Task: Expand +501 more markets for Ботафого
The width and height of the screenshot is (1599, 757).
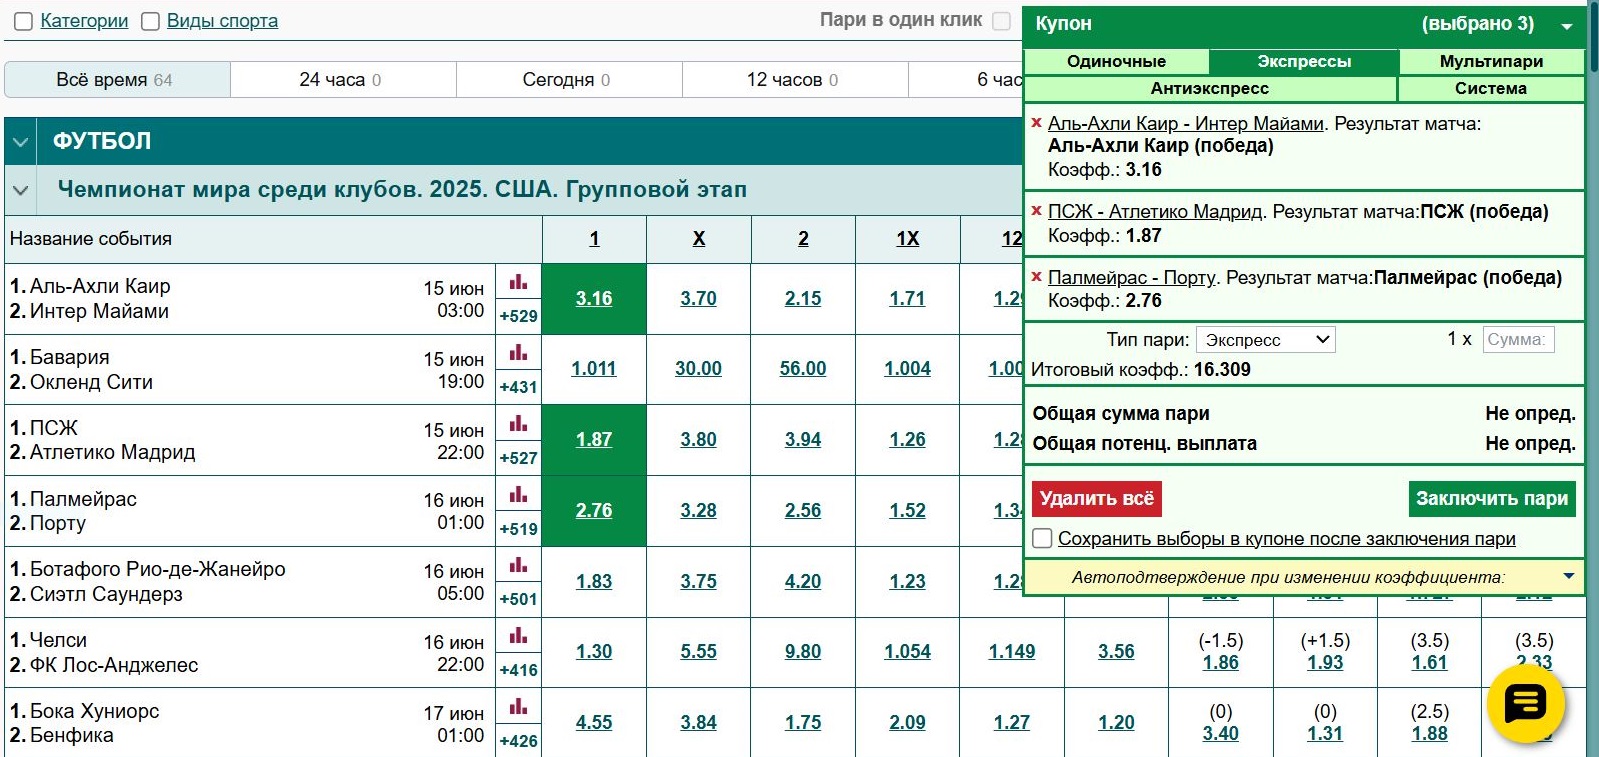Action: coord(518,599)
